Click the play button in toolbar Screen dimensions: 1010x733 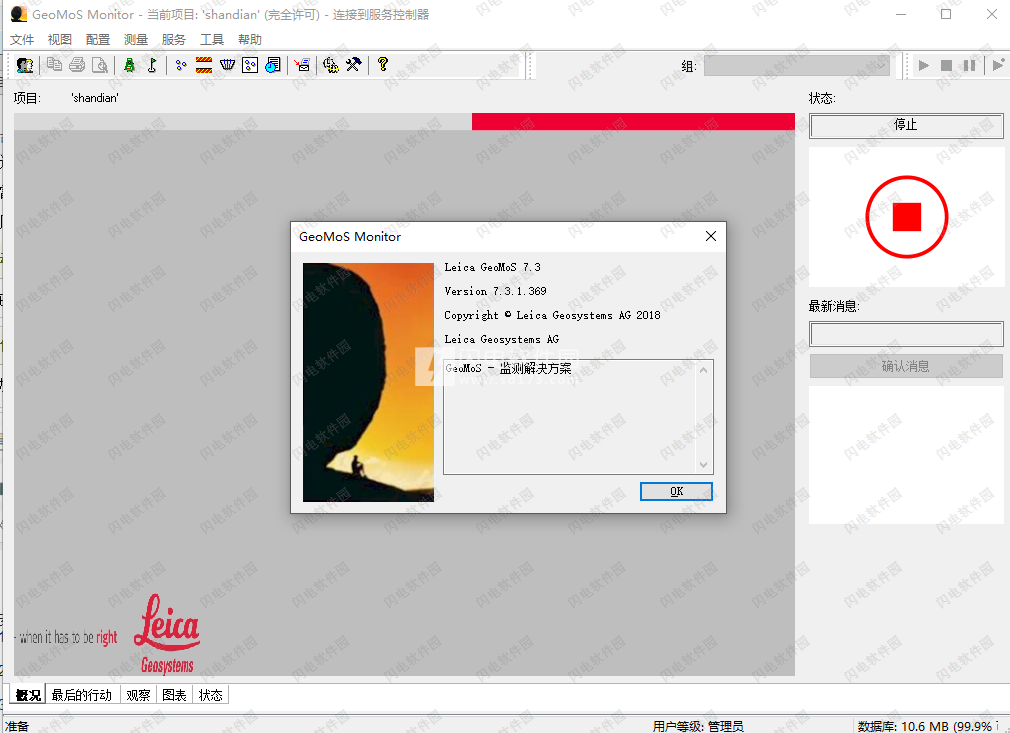point(923,65)
